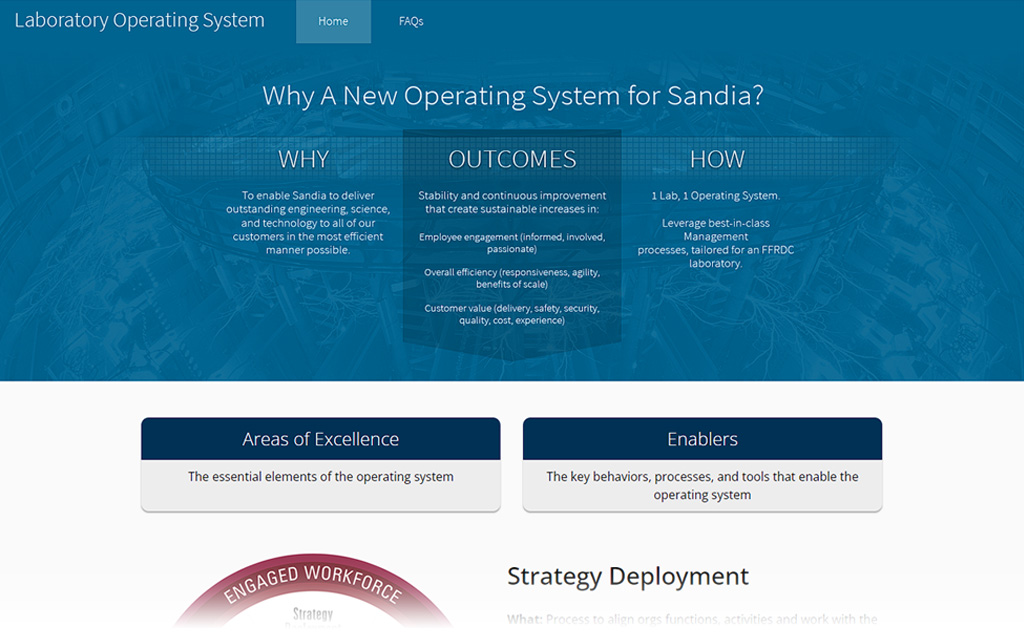This screenshot has width=1024, height=640.
Task: Select the HOW column heading
Action: (x=717, y=159)
